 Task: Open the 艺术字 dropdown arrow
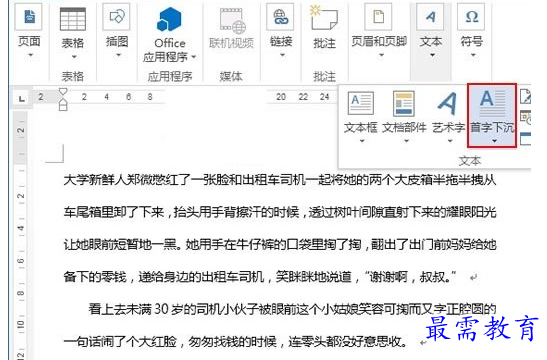click(450, 141)
